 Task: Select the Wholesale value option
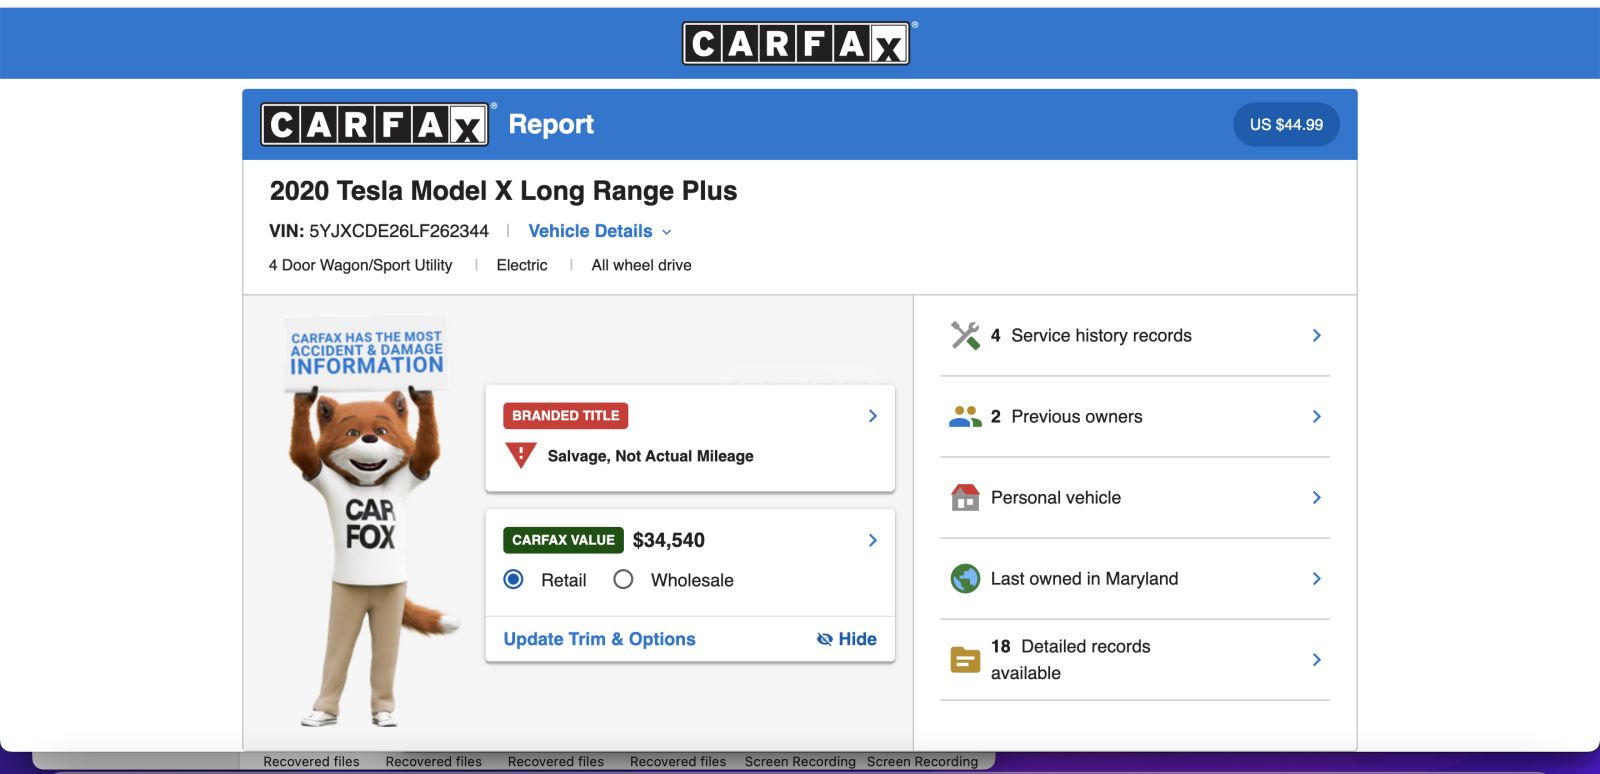(623, 580)
